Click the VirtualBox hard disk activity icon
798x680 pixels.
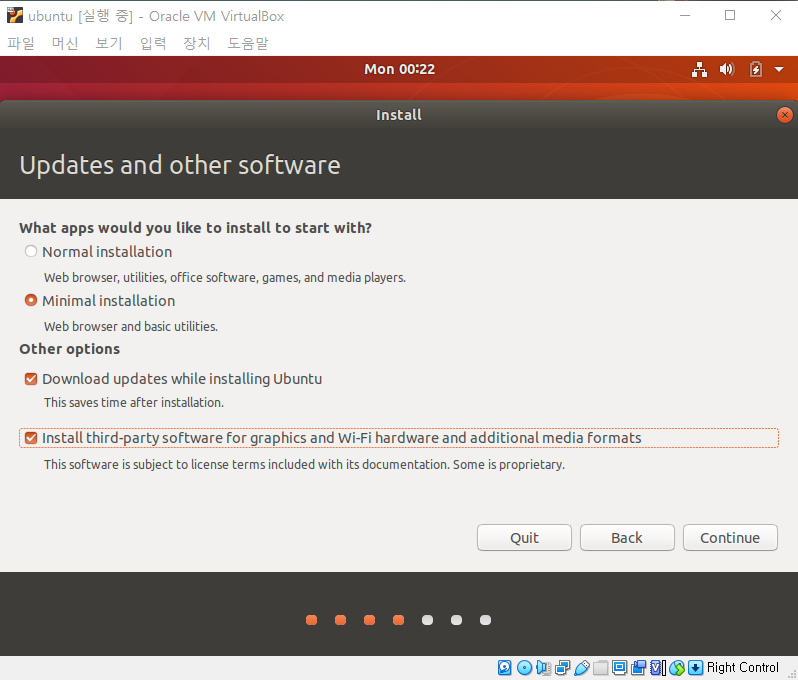point(504,667)
